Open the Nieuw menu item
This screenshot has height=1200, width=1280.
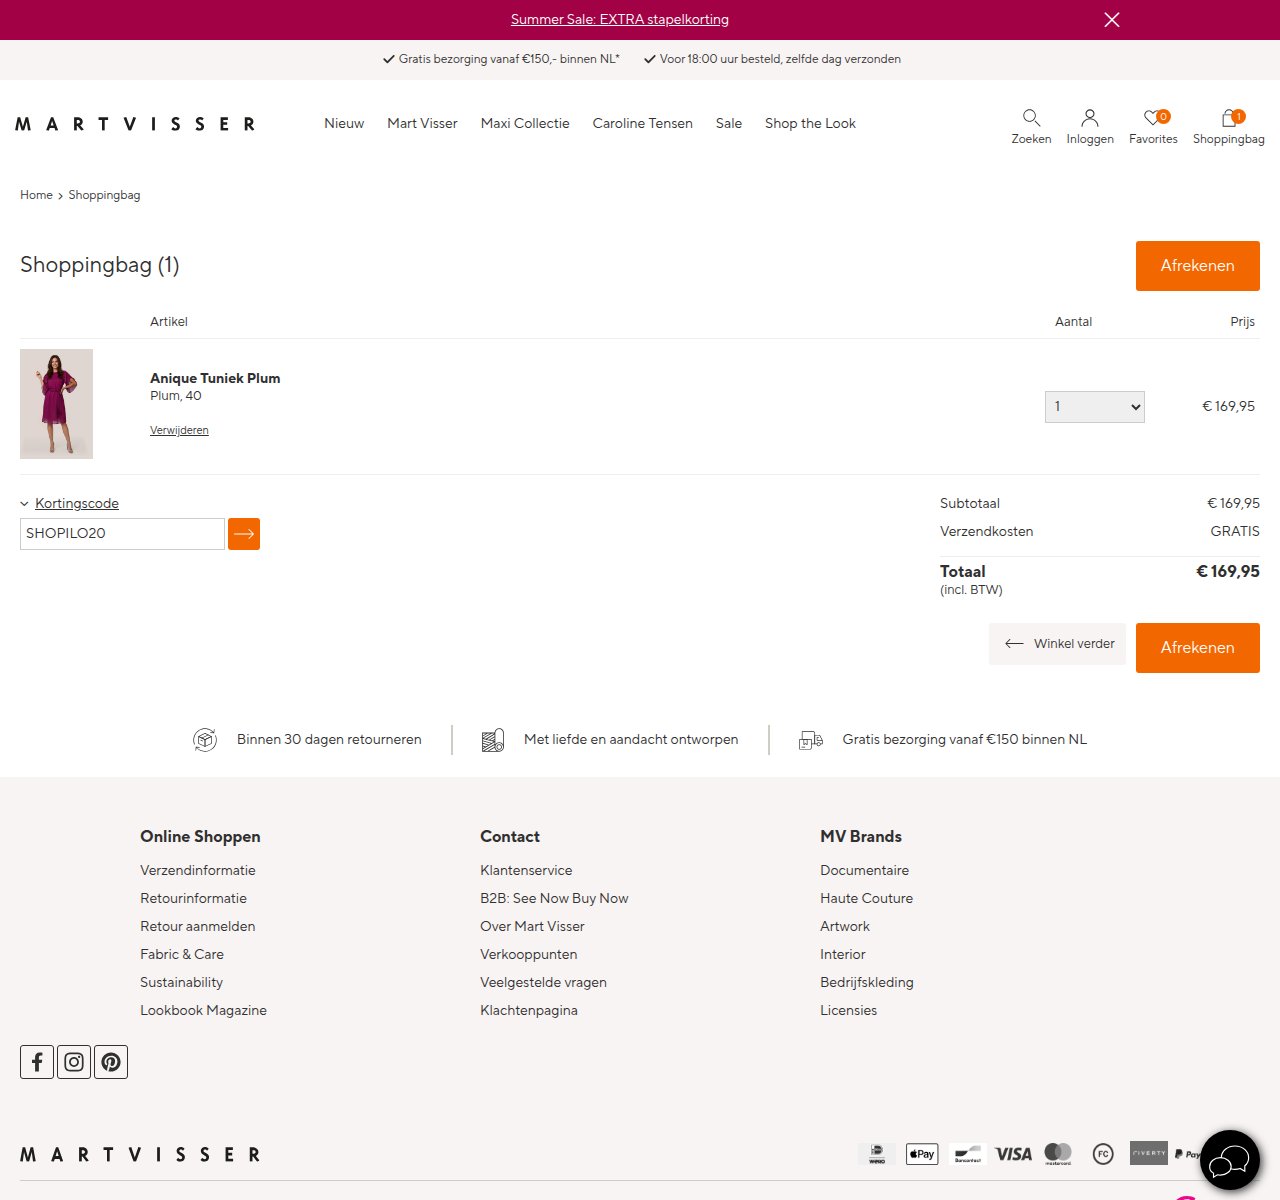(x=344, y=123)
